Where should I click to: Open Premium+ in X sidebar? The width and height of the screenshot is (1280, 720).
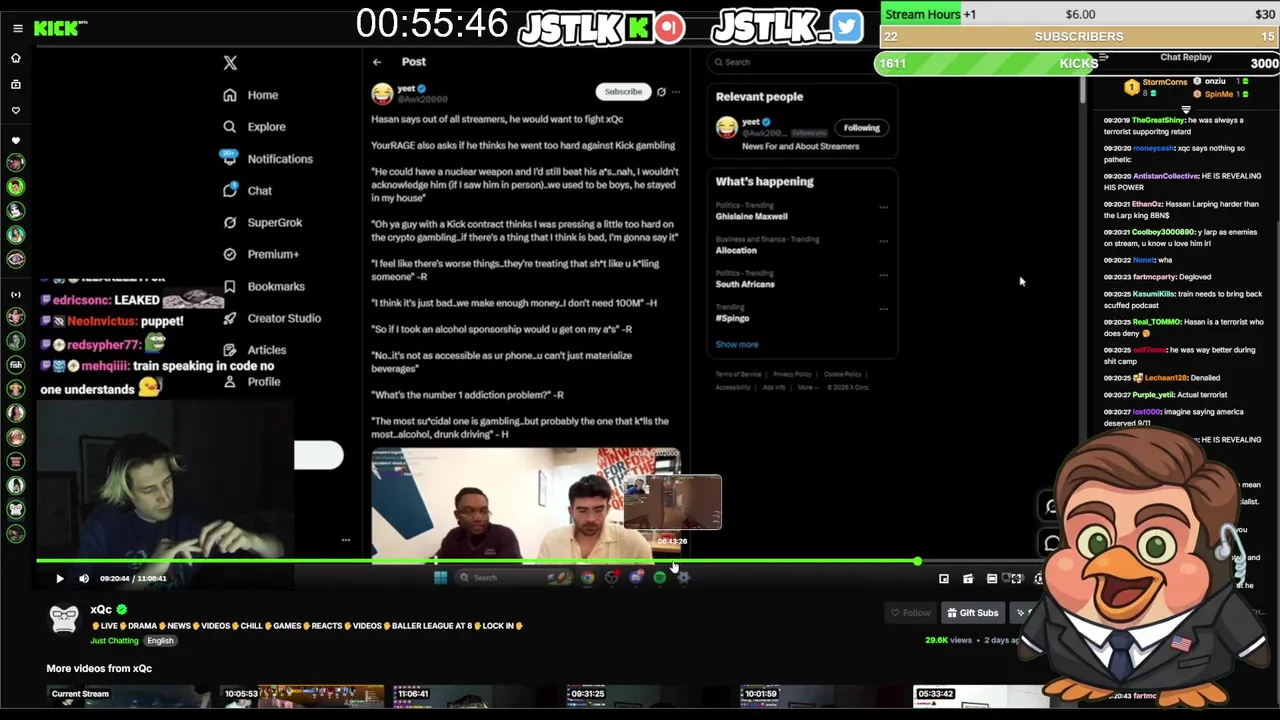[262, 254]
